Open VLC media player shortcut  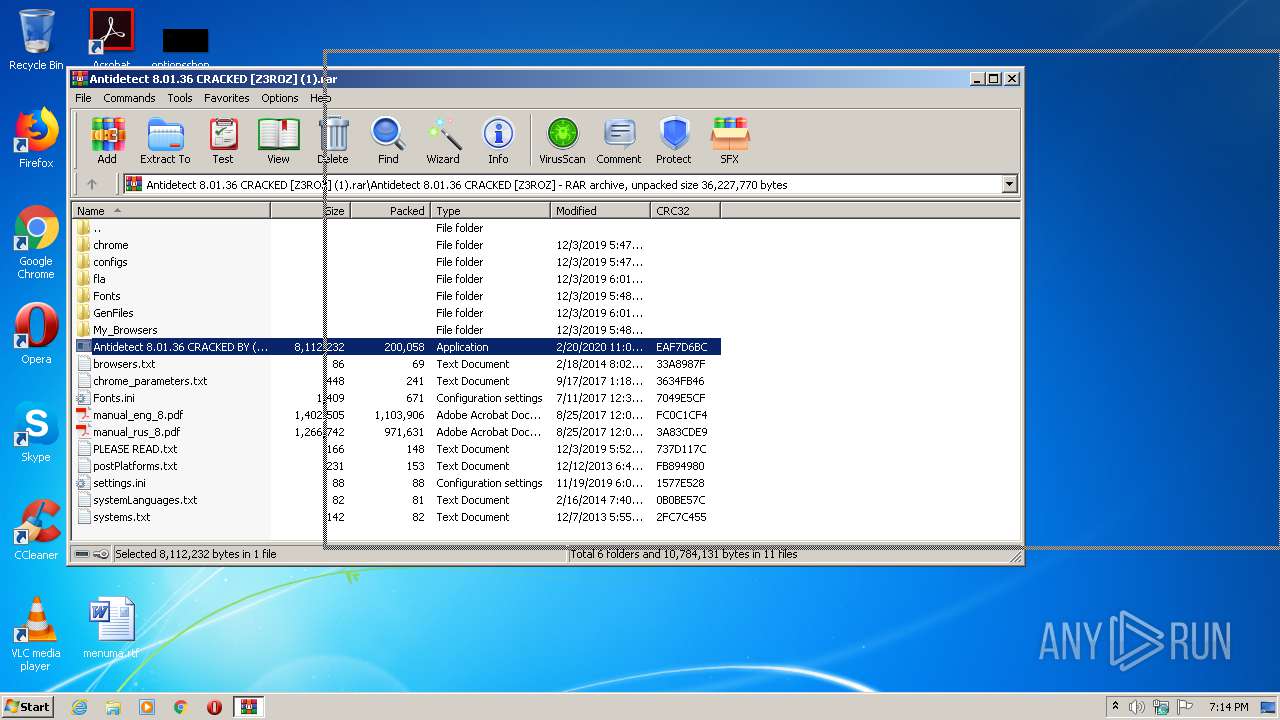(x=36, y=634)
